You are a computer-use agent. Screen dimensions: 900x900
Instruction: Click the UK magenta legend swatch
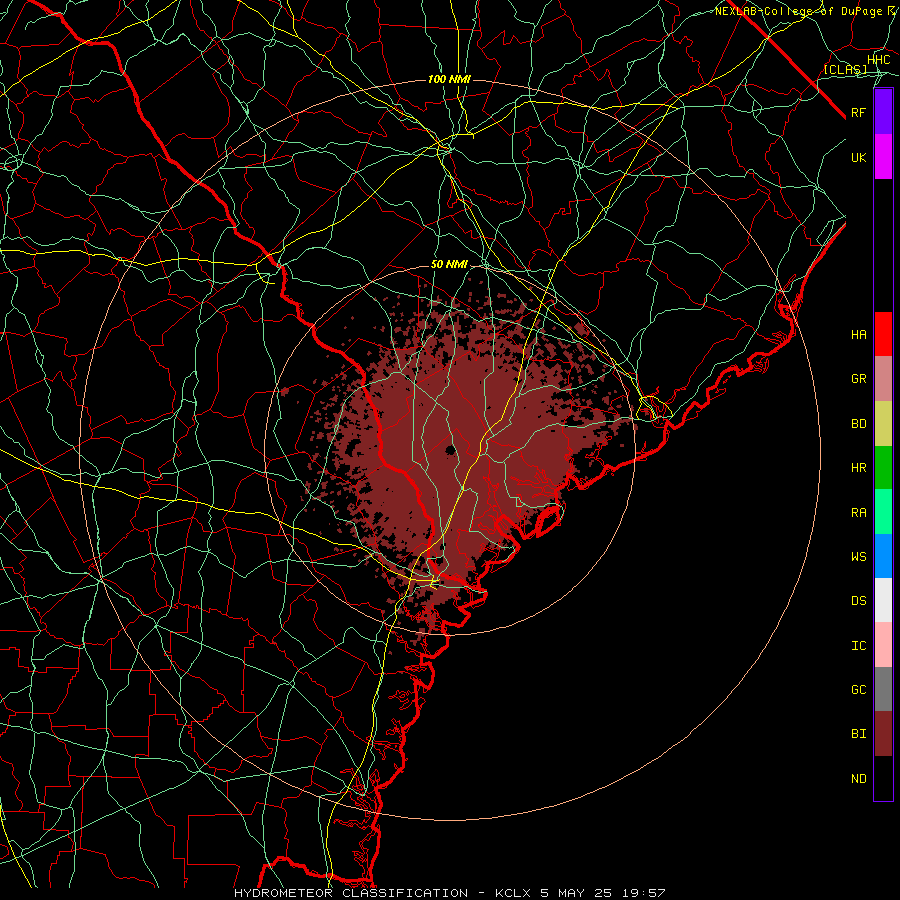883,157
